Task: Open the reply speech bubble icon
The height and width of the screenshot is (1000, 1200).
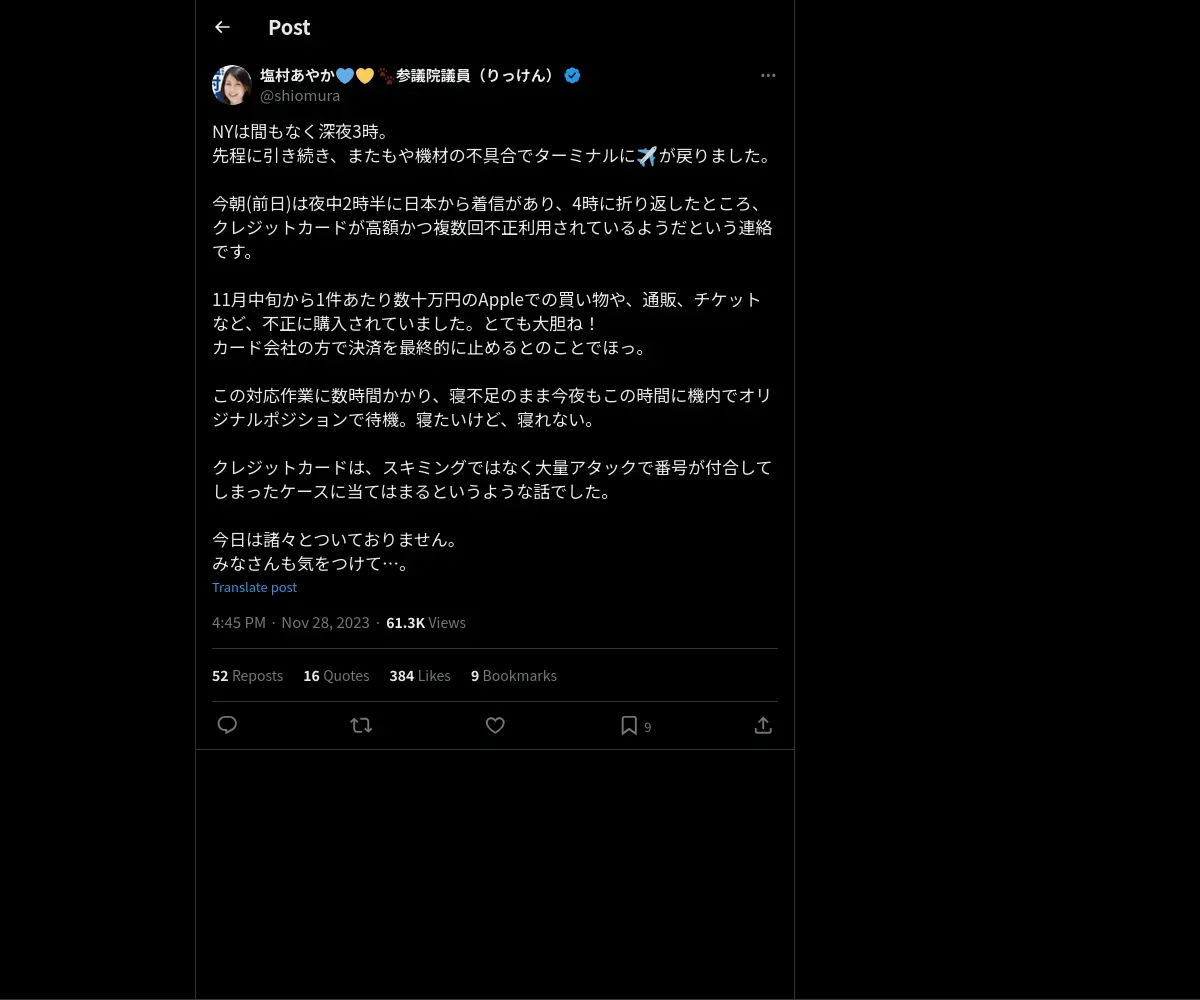Action: pos(227,725)
